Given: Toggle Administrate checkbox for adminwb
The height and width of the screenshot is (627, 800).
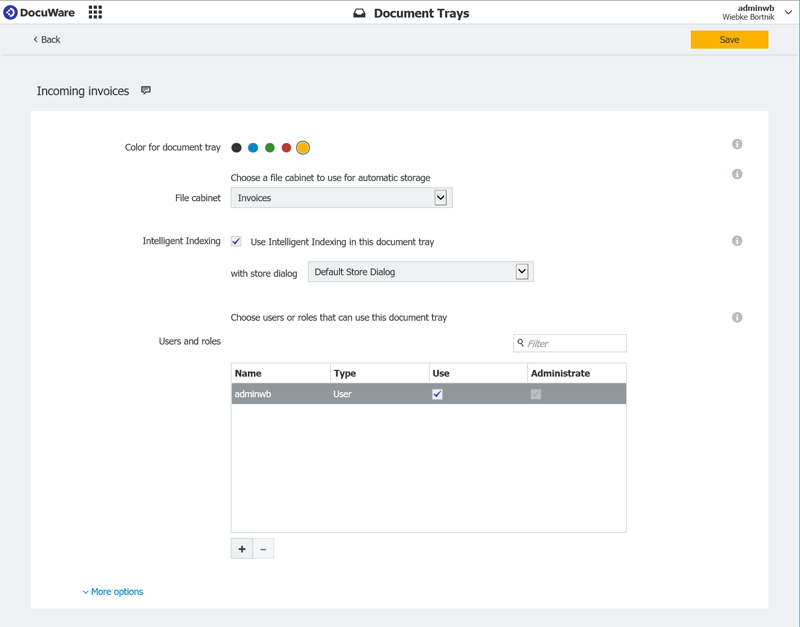Looking at the screenshot, I should [x=536, y=394].
